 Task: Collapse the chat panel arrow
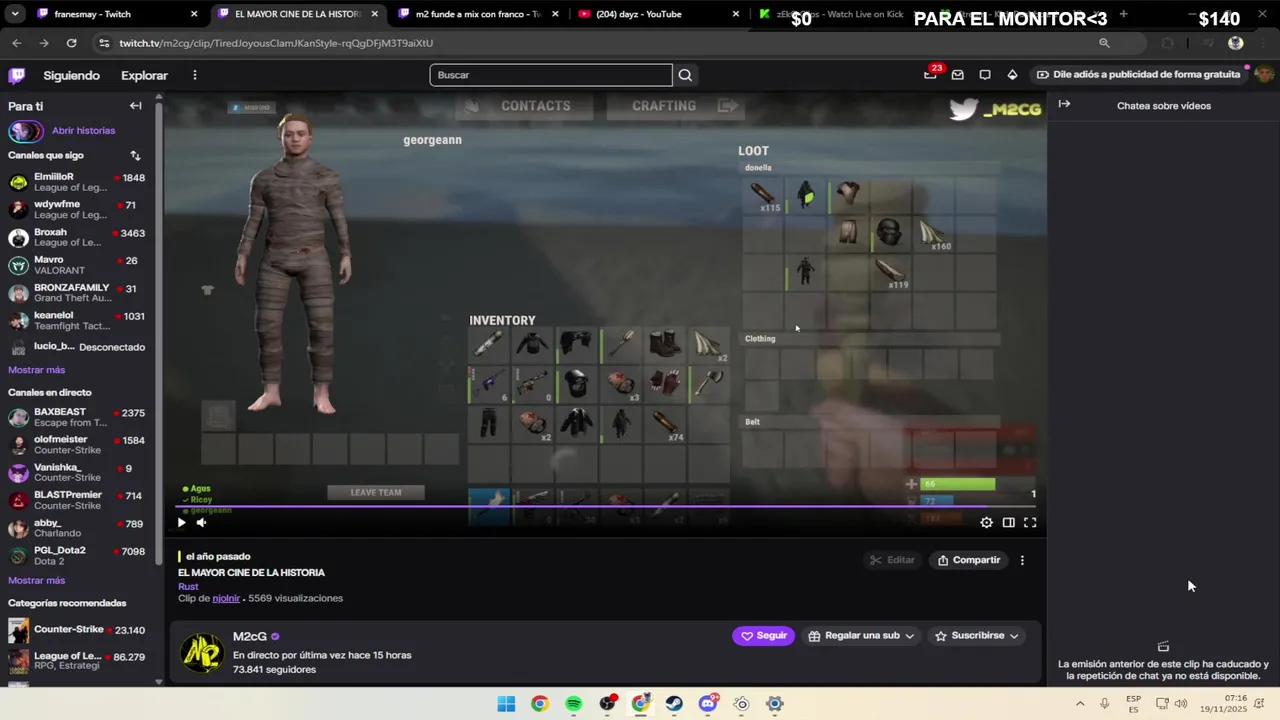click(1064, 104)
